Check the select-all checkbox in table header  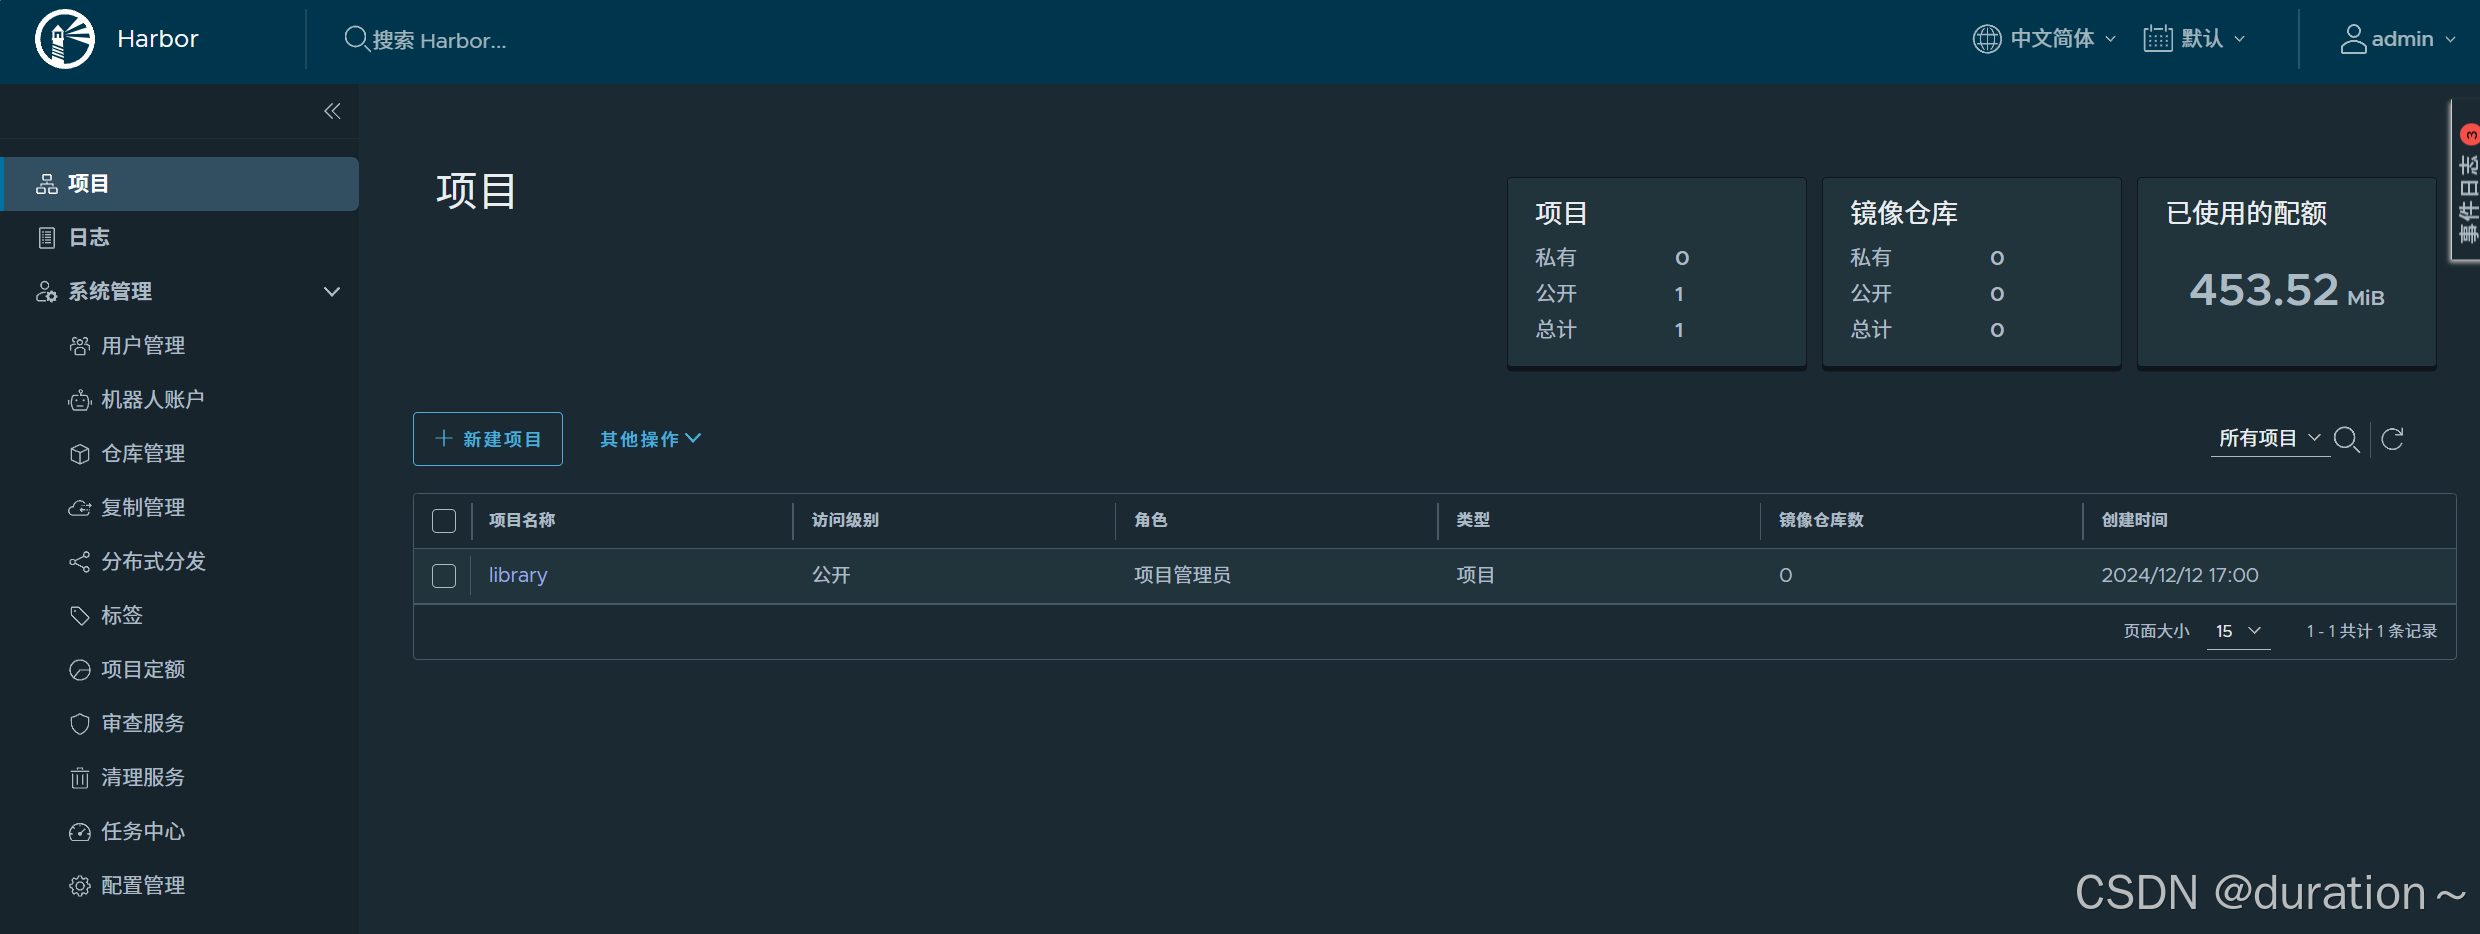444,521
